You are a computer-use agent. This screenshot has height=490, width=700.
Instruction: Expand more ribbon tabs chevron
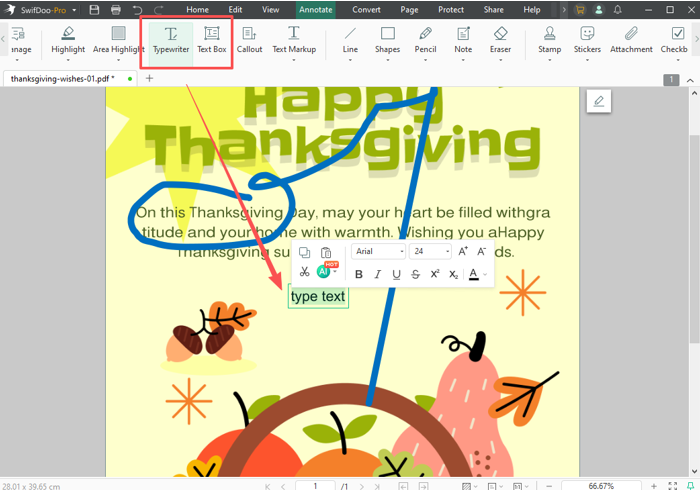(564, 9)
